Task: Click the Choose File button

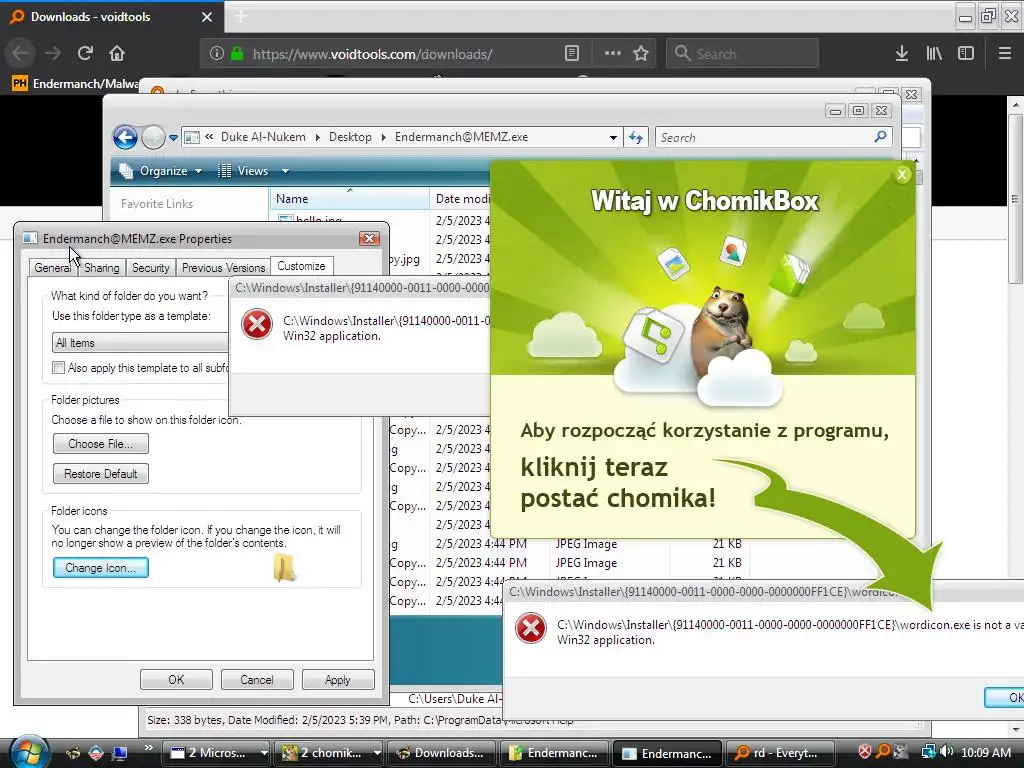Action: [101, 444]
